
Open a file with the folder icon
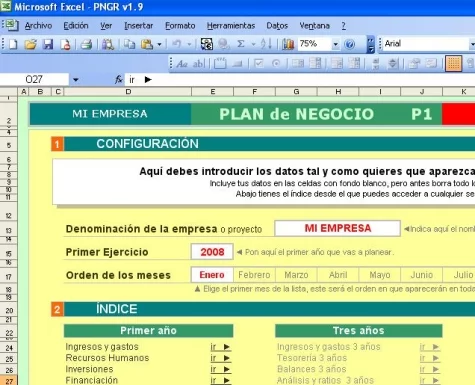[30, 44]
